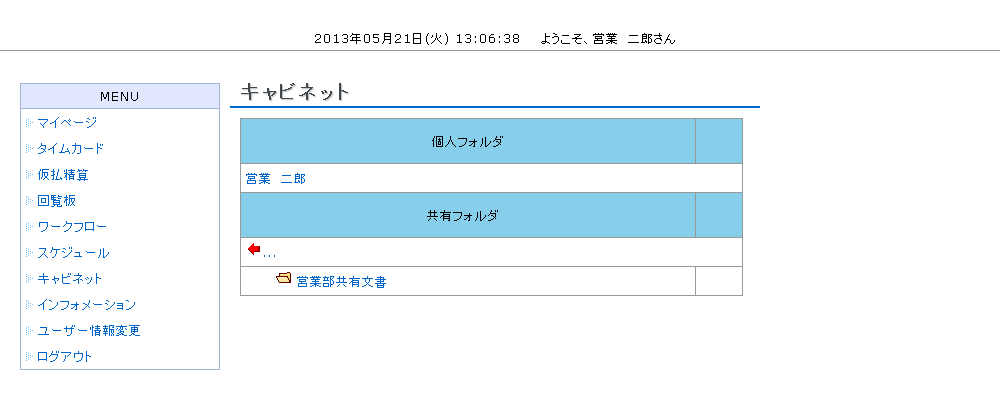Click the 営業部共有文書 folder icon
The width and height of the screenshot is (1000, 400).
[x=284, y=278]
